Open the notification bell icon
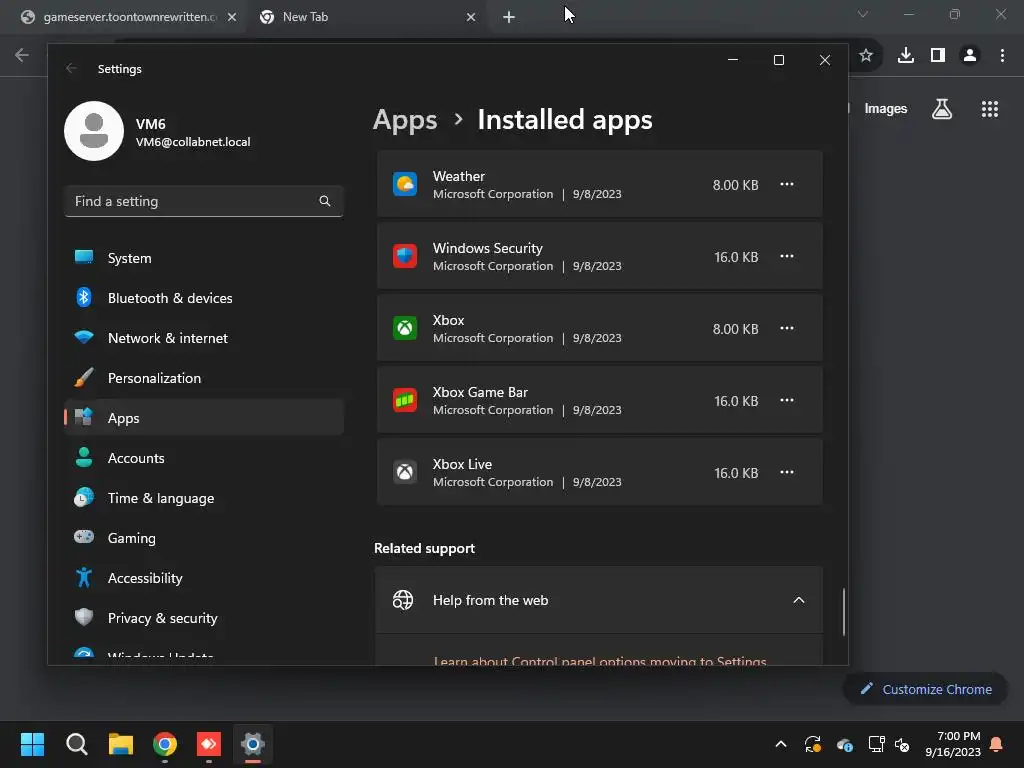Image resolution: width=1024 pixels, height=768 pixels. coord(997,744)
